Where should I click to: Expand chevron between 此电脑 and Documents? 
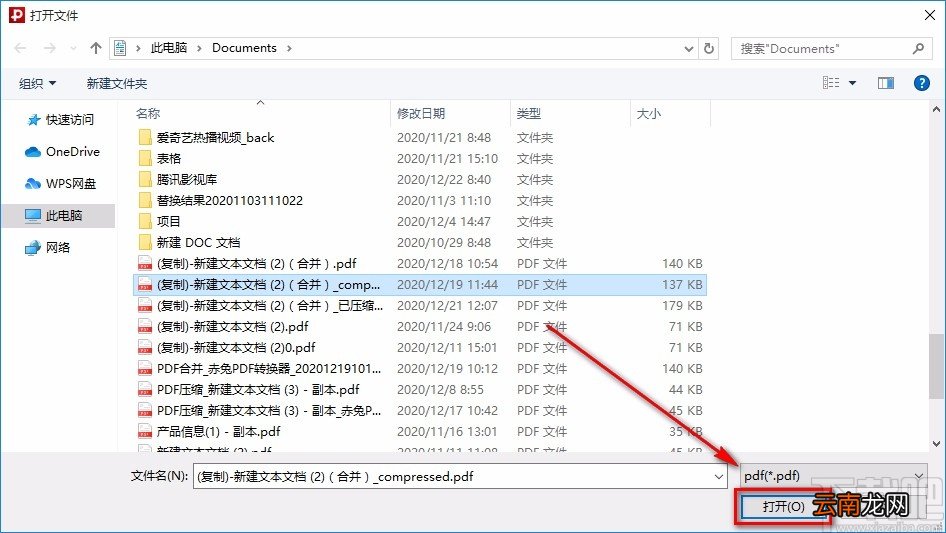point(199,48)
